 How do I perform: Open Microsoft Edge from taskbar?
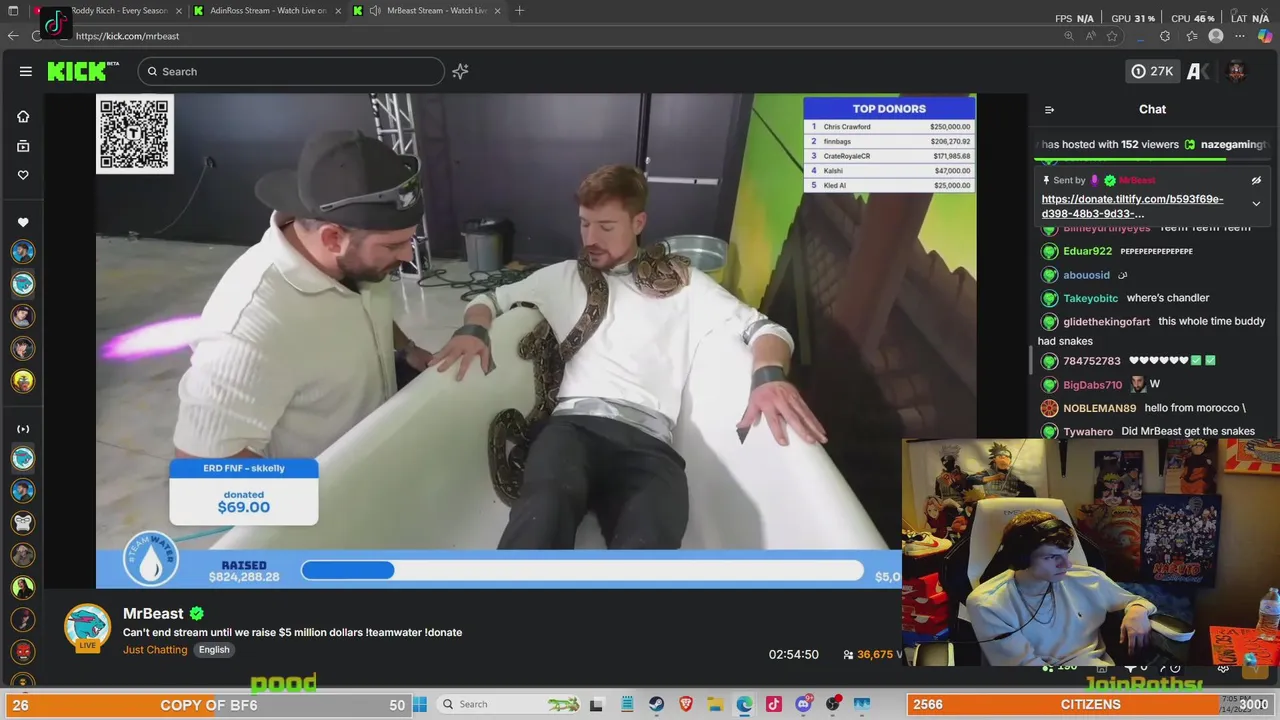(x=745, y=704)
